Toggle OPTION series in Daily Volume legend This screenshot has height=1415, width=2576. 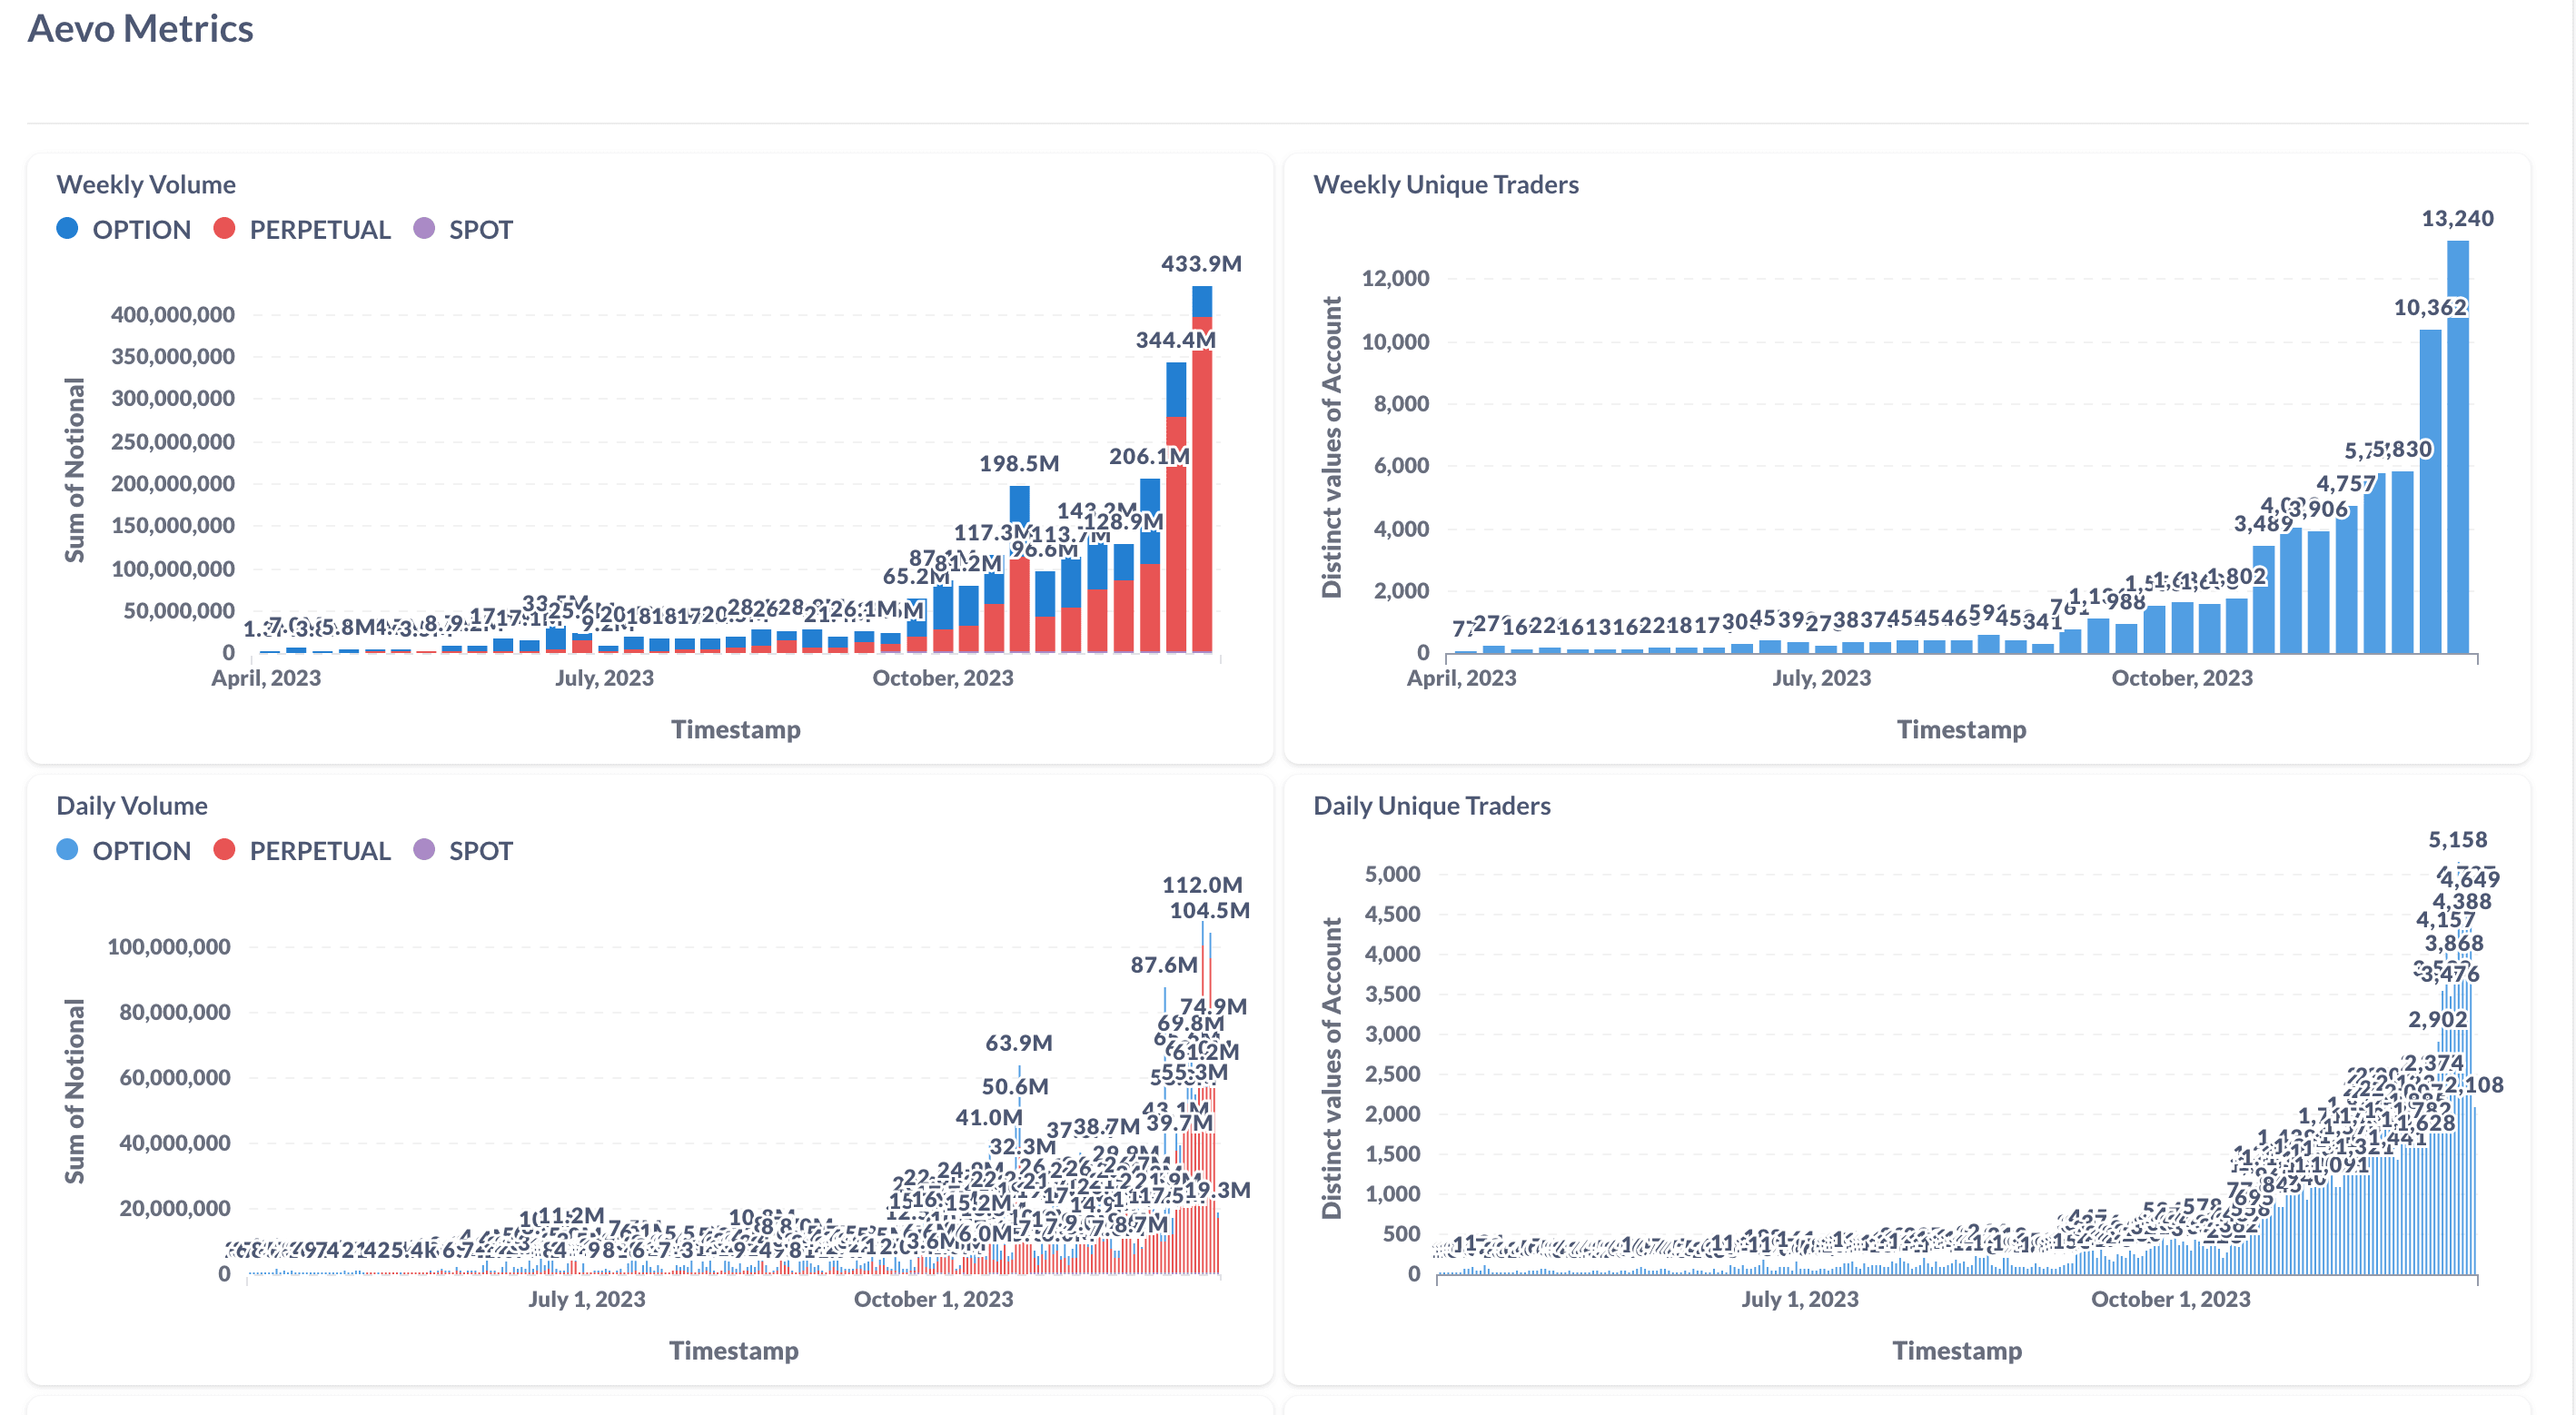click(x=124, y=851)
